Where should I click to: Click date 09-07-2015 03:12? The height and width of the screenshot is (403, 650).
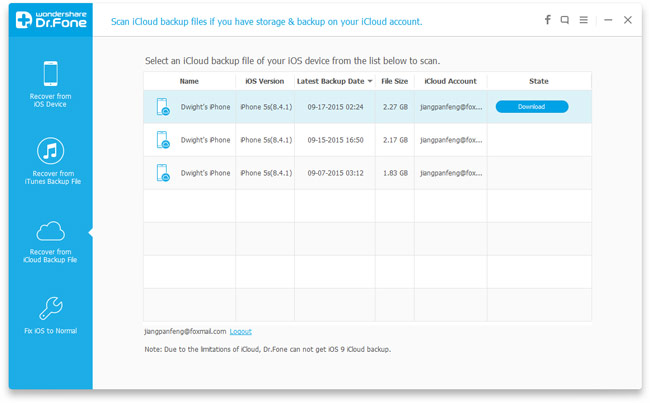point(335,173)
